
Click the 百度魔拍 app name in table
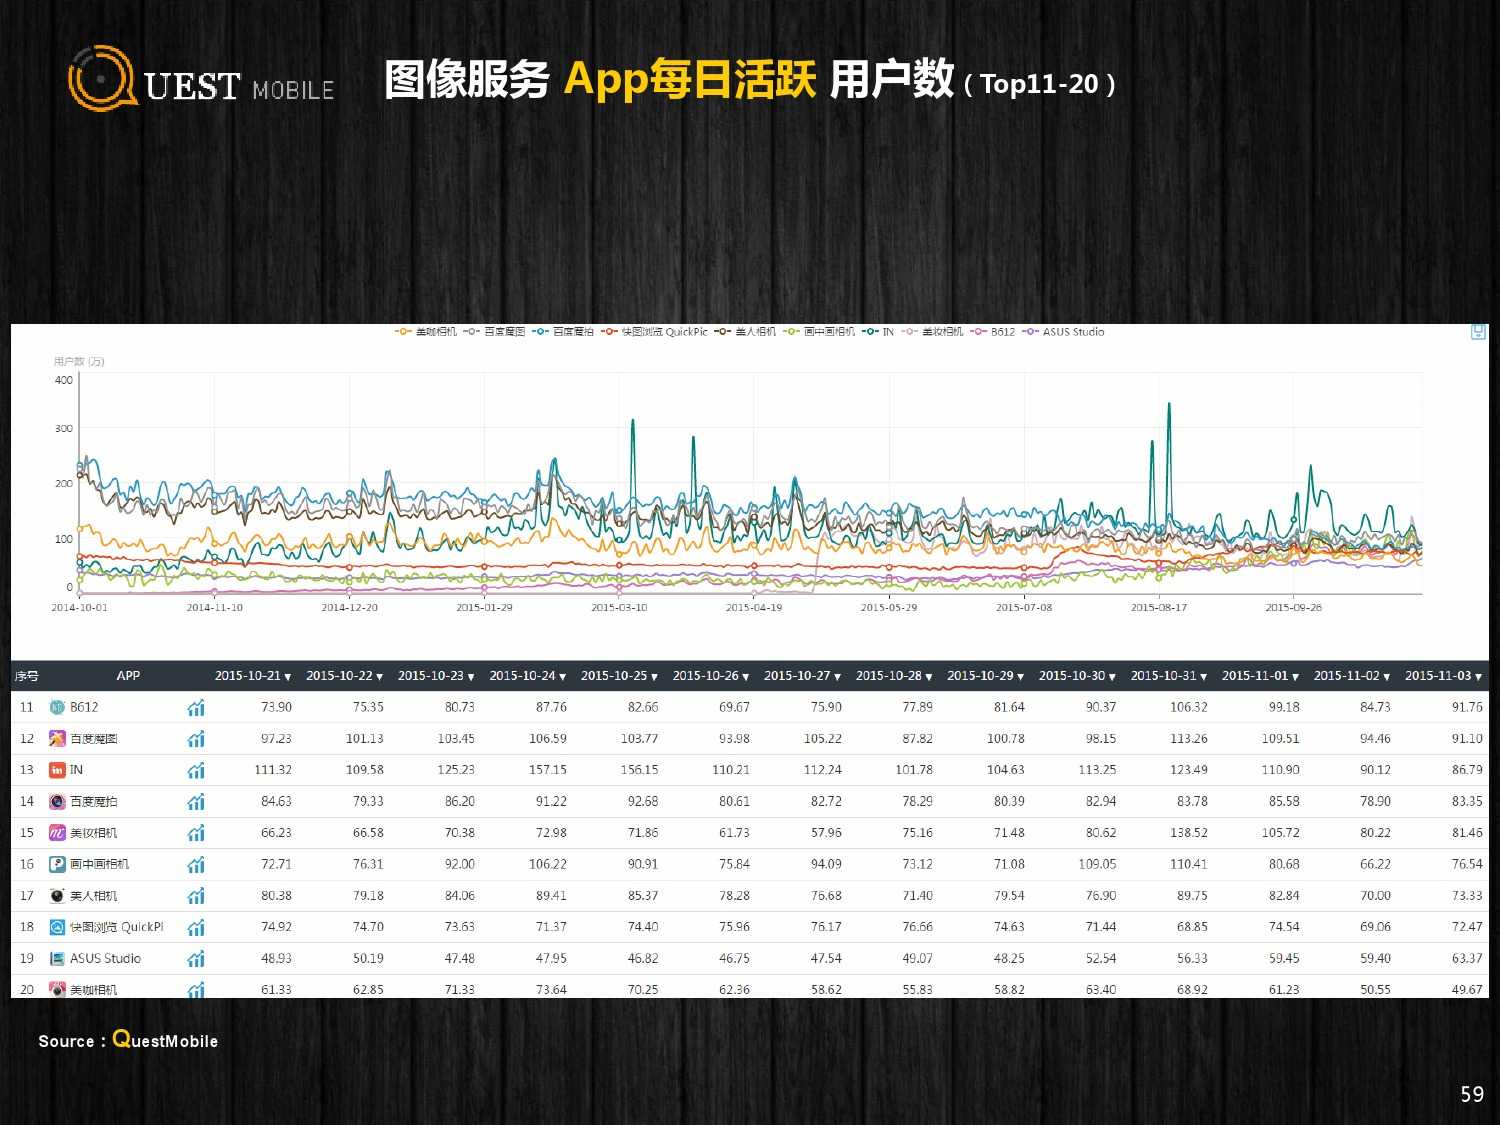point(93,802)
